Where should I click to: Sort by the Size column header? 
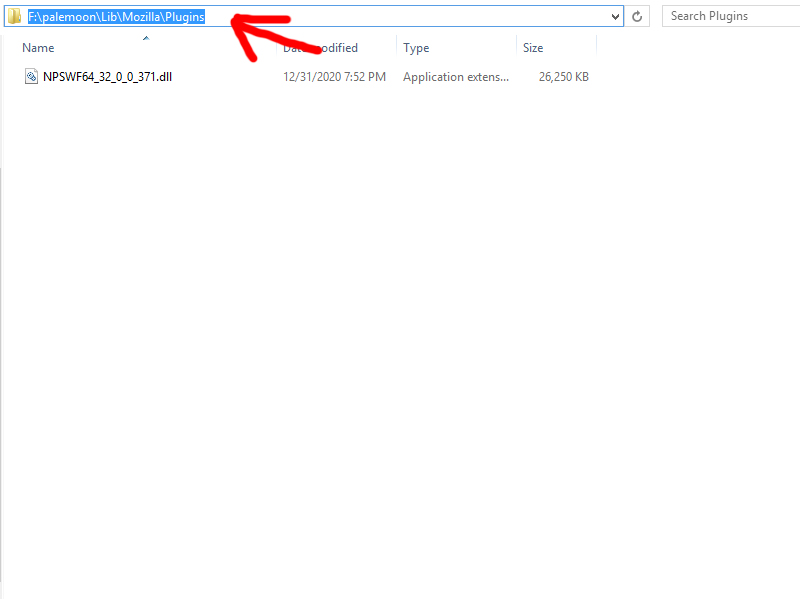pyautogui.click(x=533, y=48)
